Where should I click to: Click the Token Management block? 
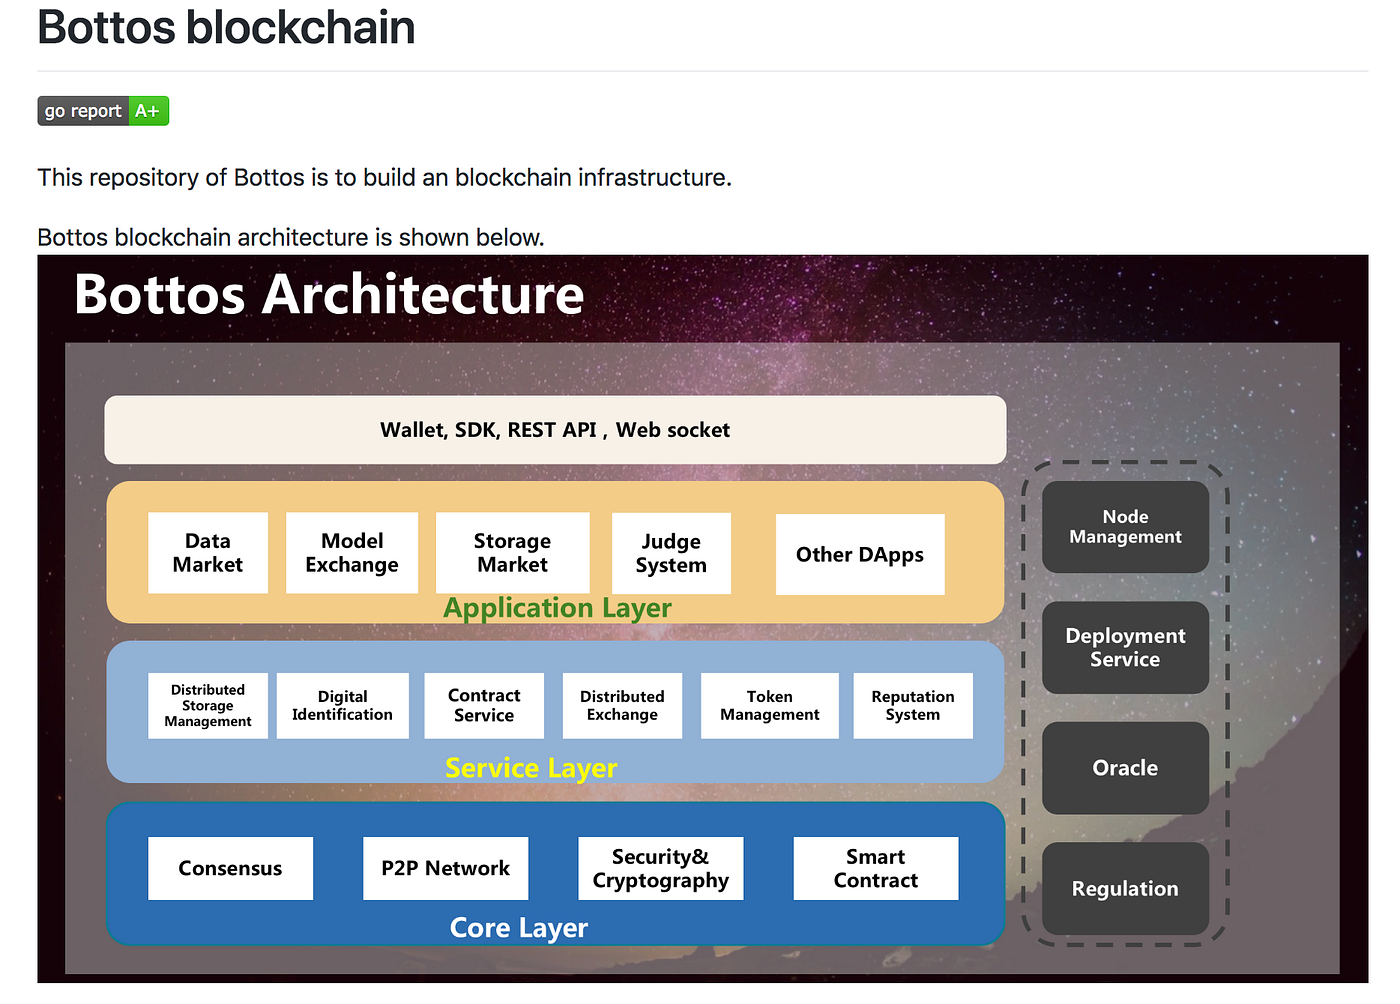click(769, 705)
